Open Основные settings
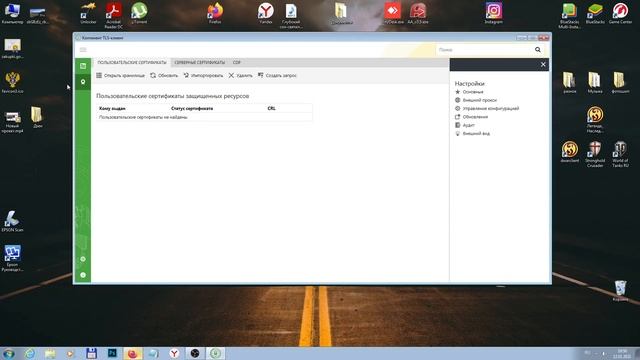The image size is (640, 360). (x=469, y=92)
